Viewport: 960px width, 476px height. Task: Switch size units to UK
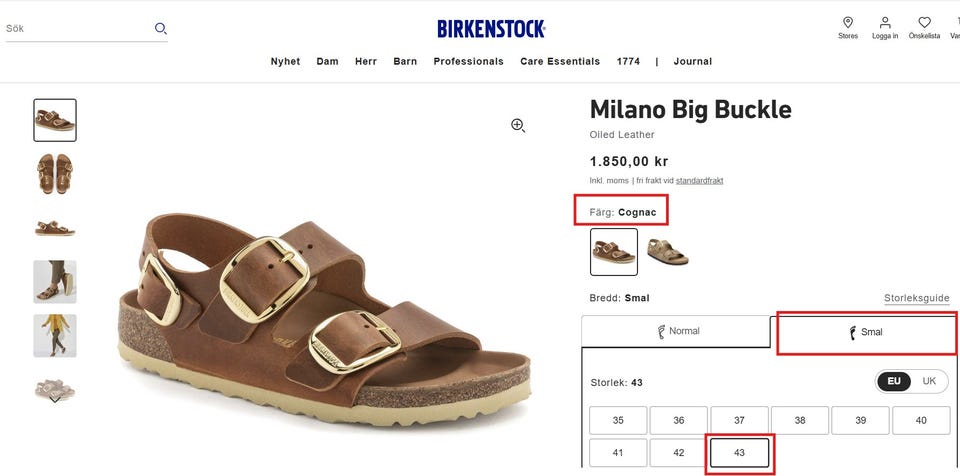929,381
